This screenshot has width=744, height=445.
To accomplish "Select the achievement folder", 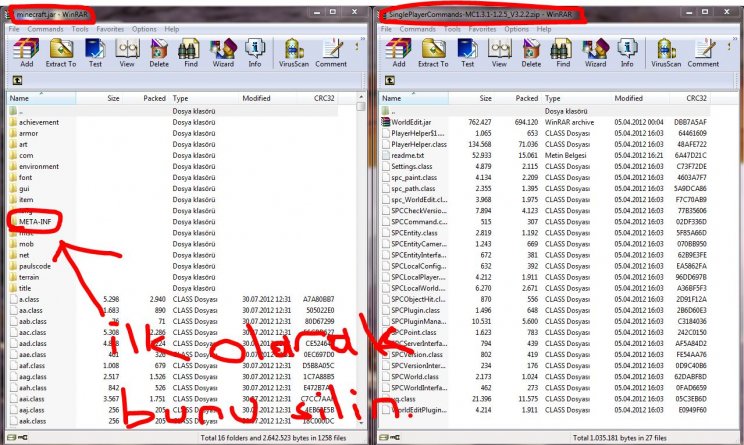I will [34, 122].
